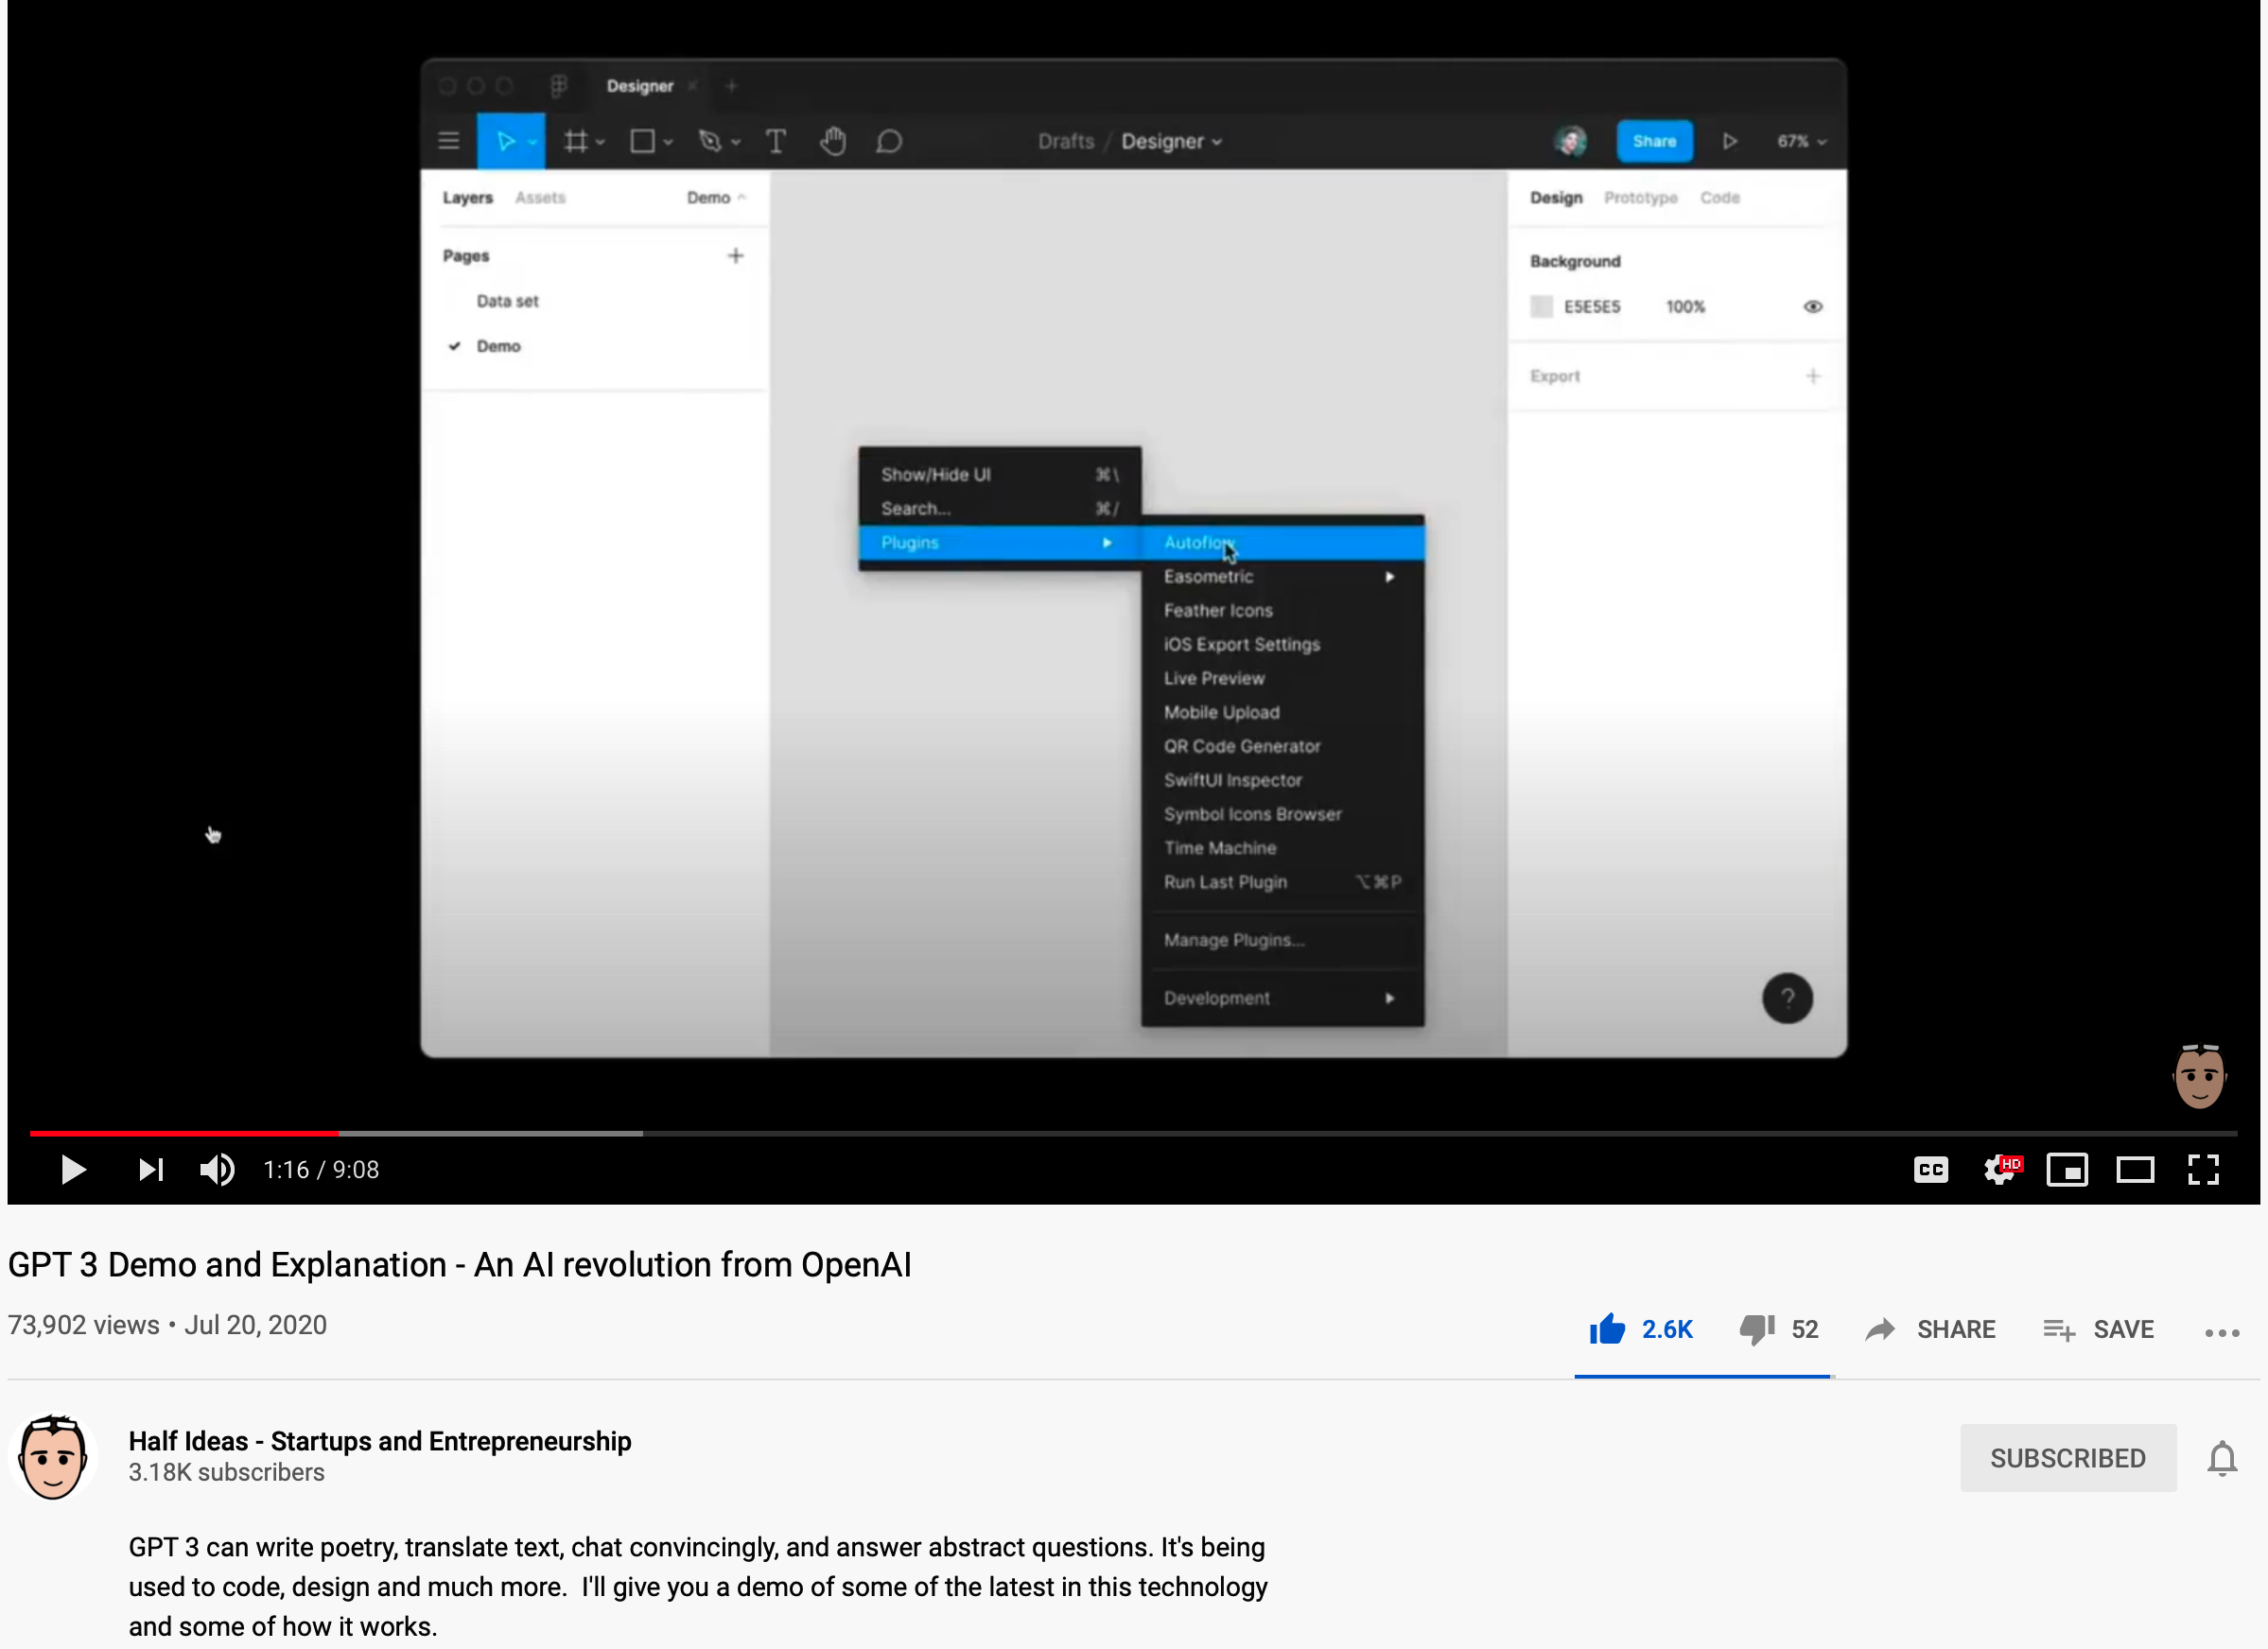Select the Text tool
This screenshot has width=2268, height=1649.
tap(776, 141)
